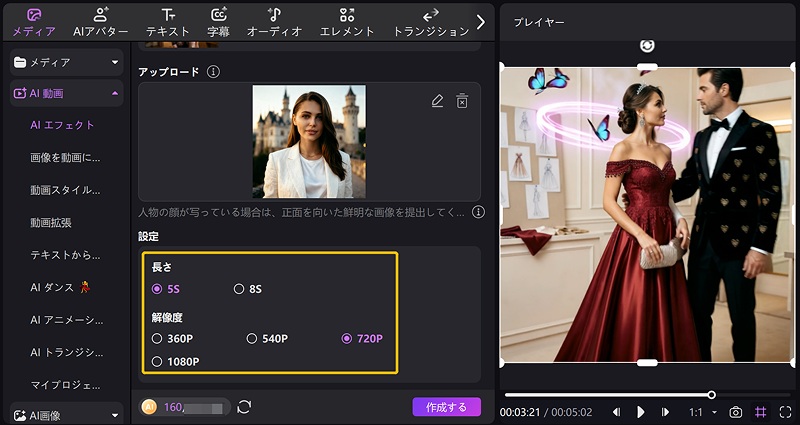Select 画像を動画に in sidebar
This screenshot has width=800, height=425.
[x=65, y=158]
